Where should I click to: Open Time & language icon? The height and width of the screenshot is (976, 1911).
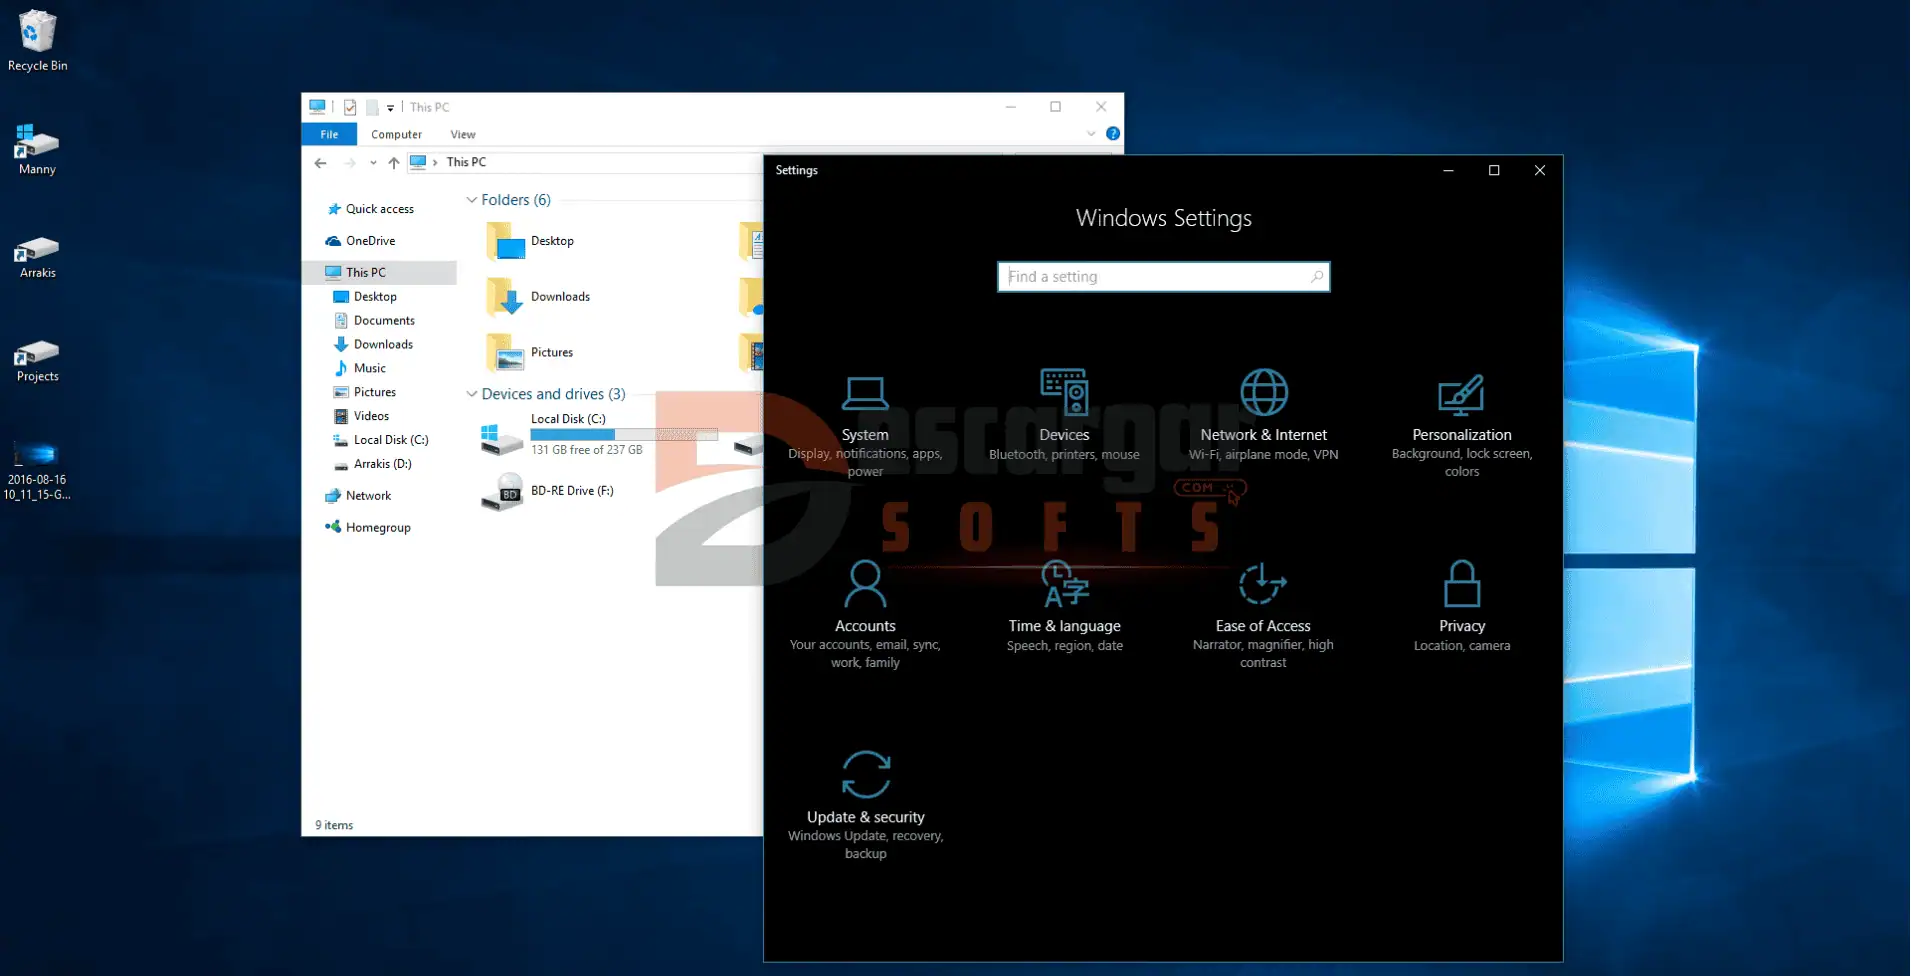[x=1064, y=584]
